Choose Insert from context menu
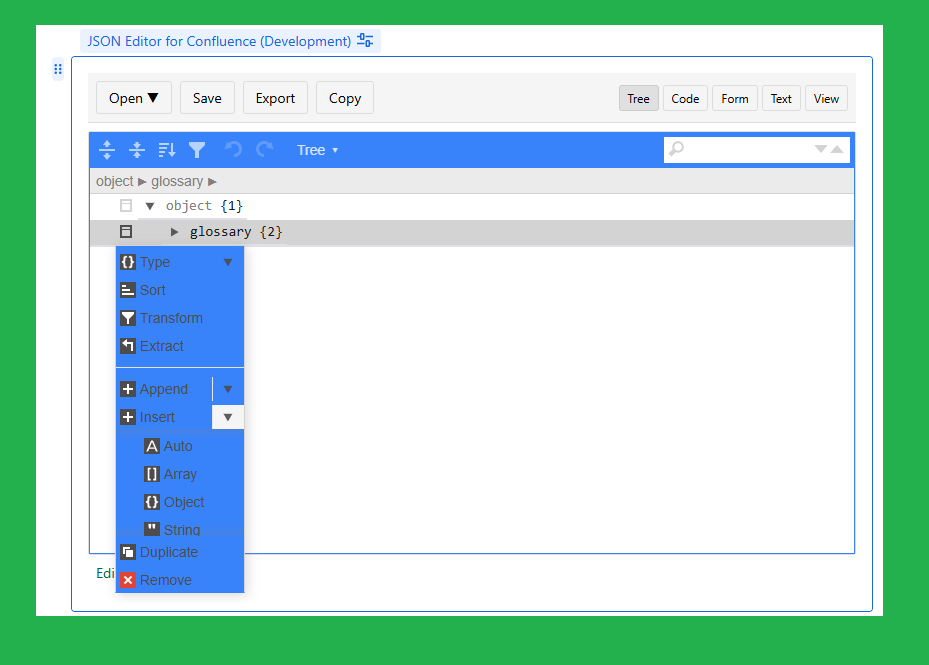The width and height of the screenshot is (929, 665). [164, 417]
